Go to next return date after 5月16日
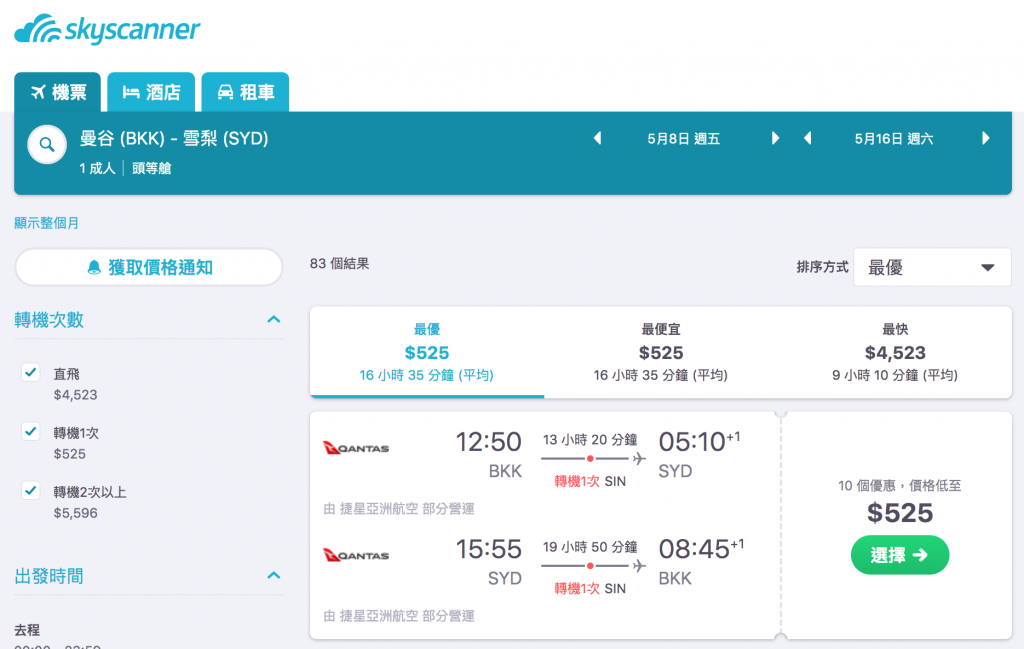Screen dimensions: 1024x649 (986, 138)
